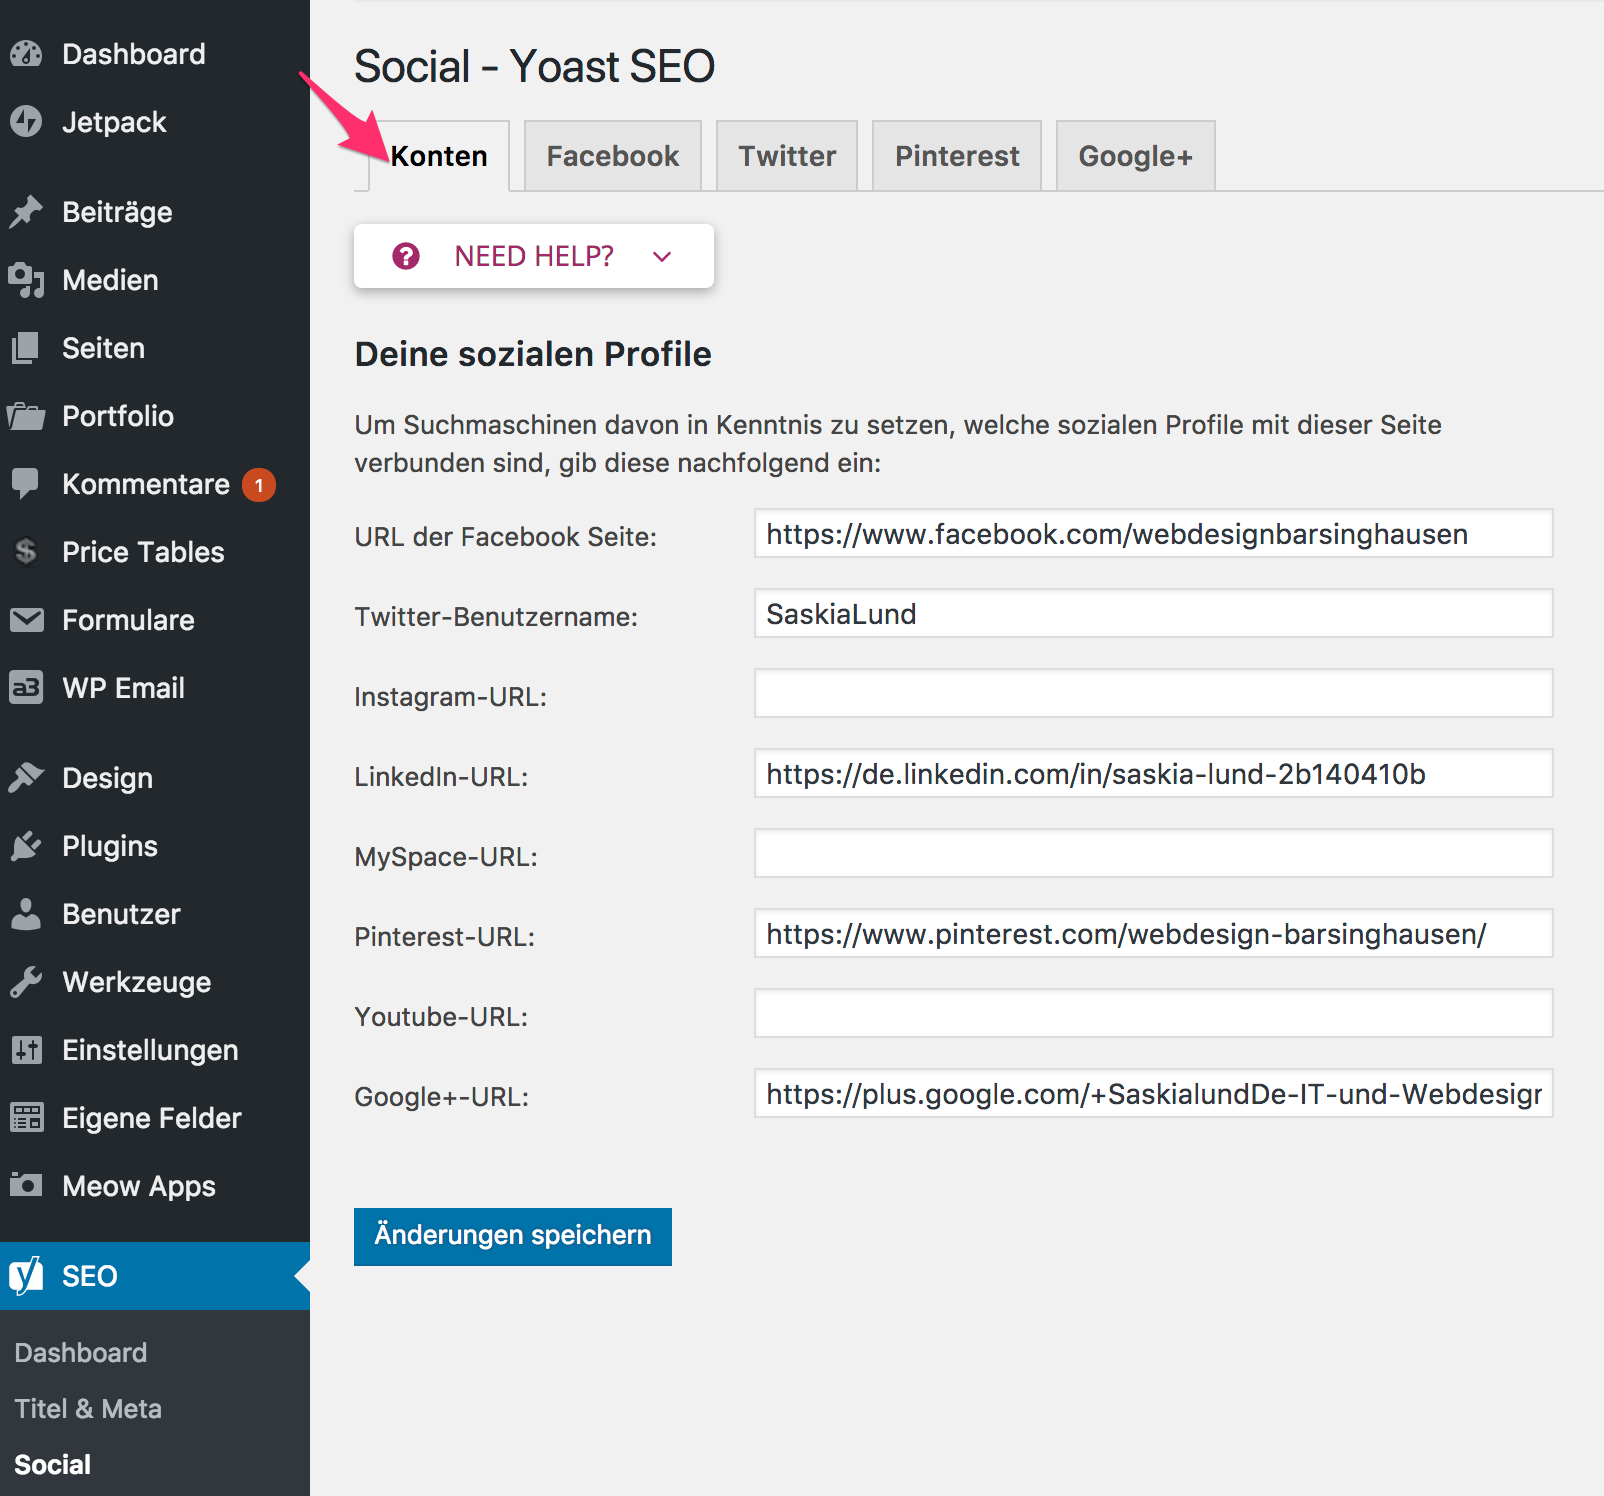
Task: Click the Eigene Felder table icon
Action: click(26, 1118)
